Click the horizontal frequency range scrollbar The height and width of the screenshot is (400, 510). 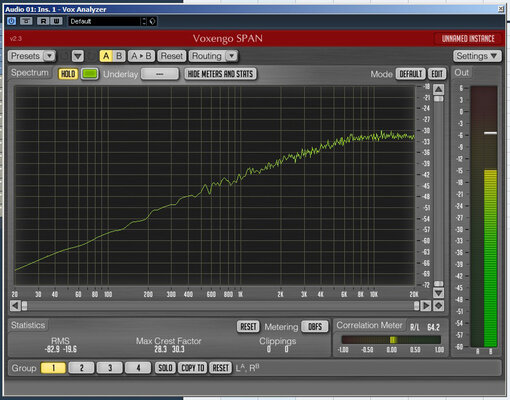tap(220, 306)
